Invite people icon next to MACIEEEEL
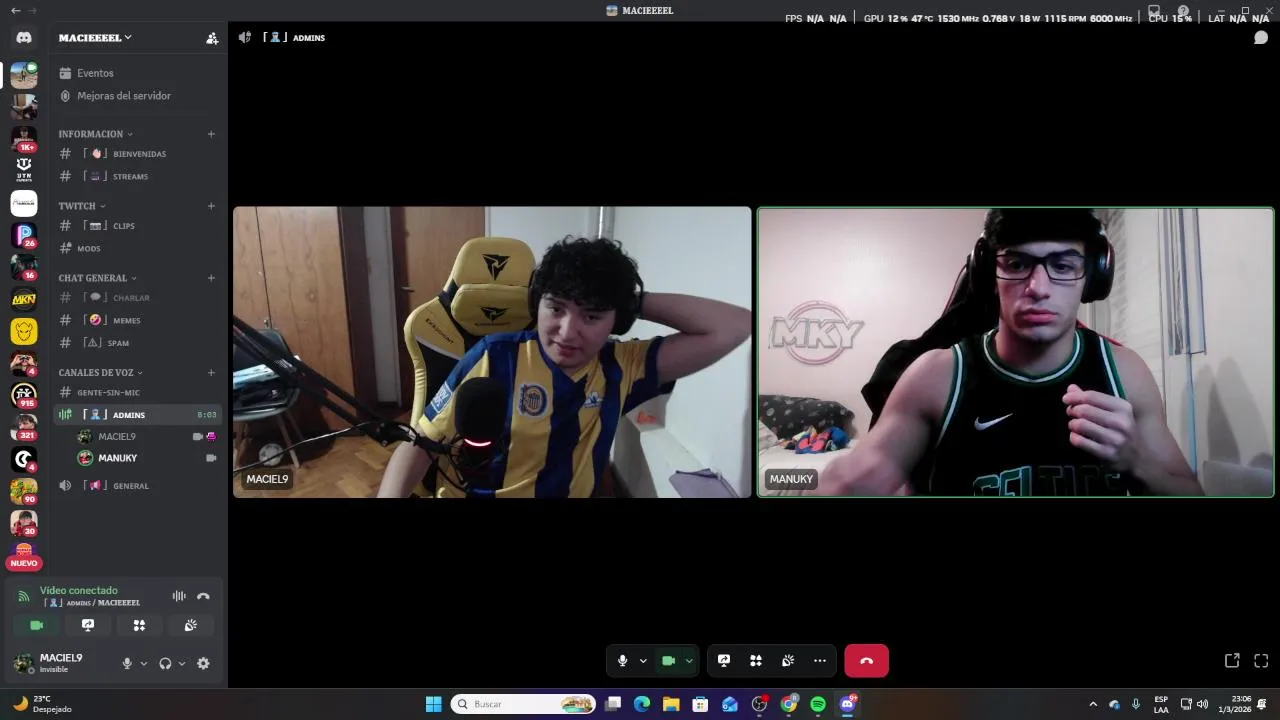Screen dimensions: 1280x720 coord(212,38)
